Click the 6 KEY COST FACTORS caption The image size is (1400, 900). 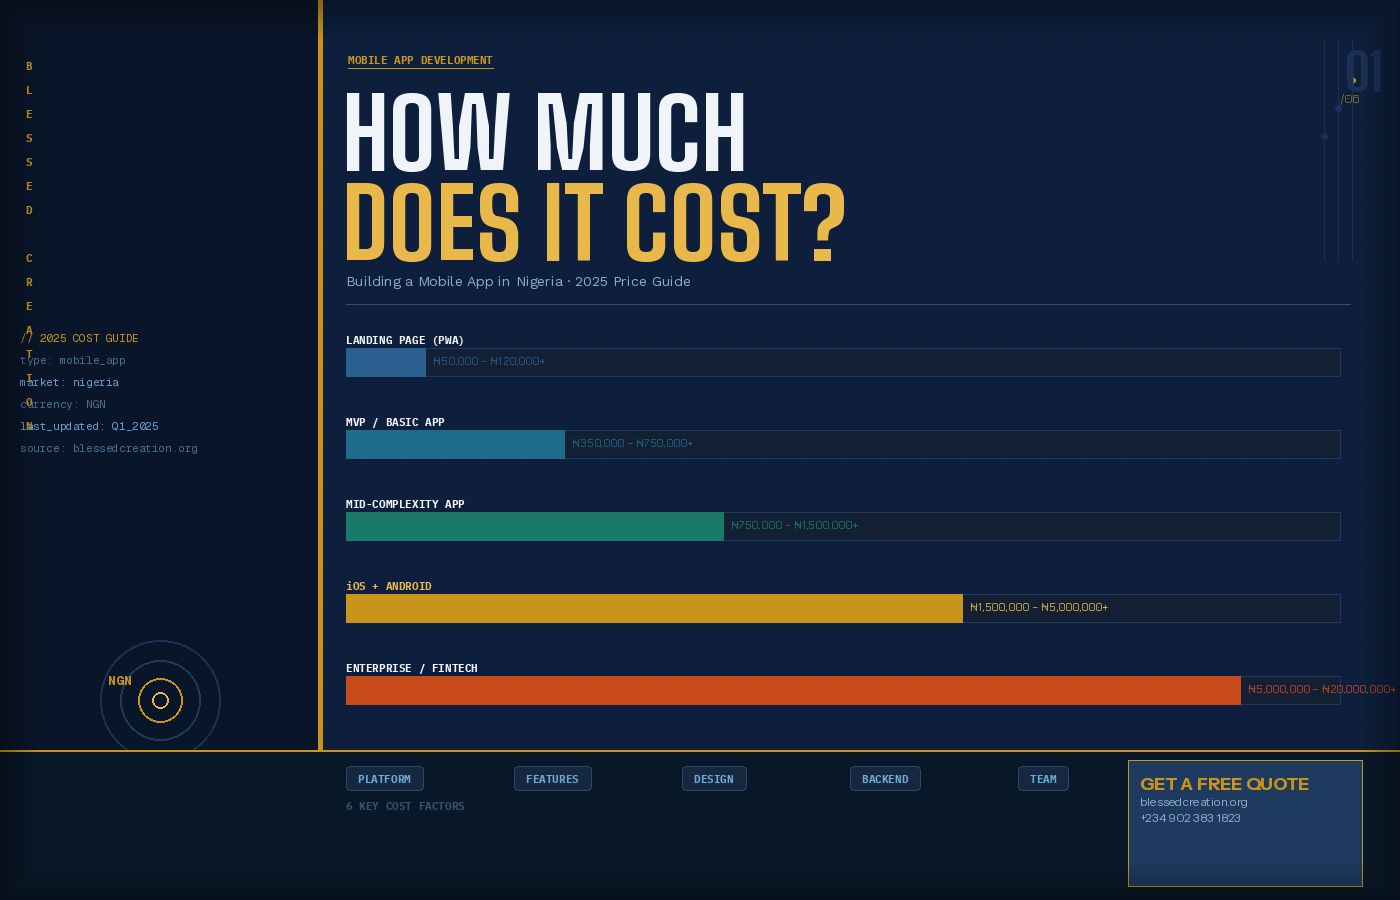coord(405,806)
